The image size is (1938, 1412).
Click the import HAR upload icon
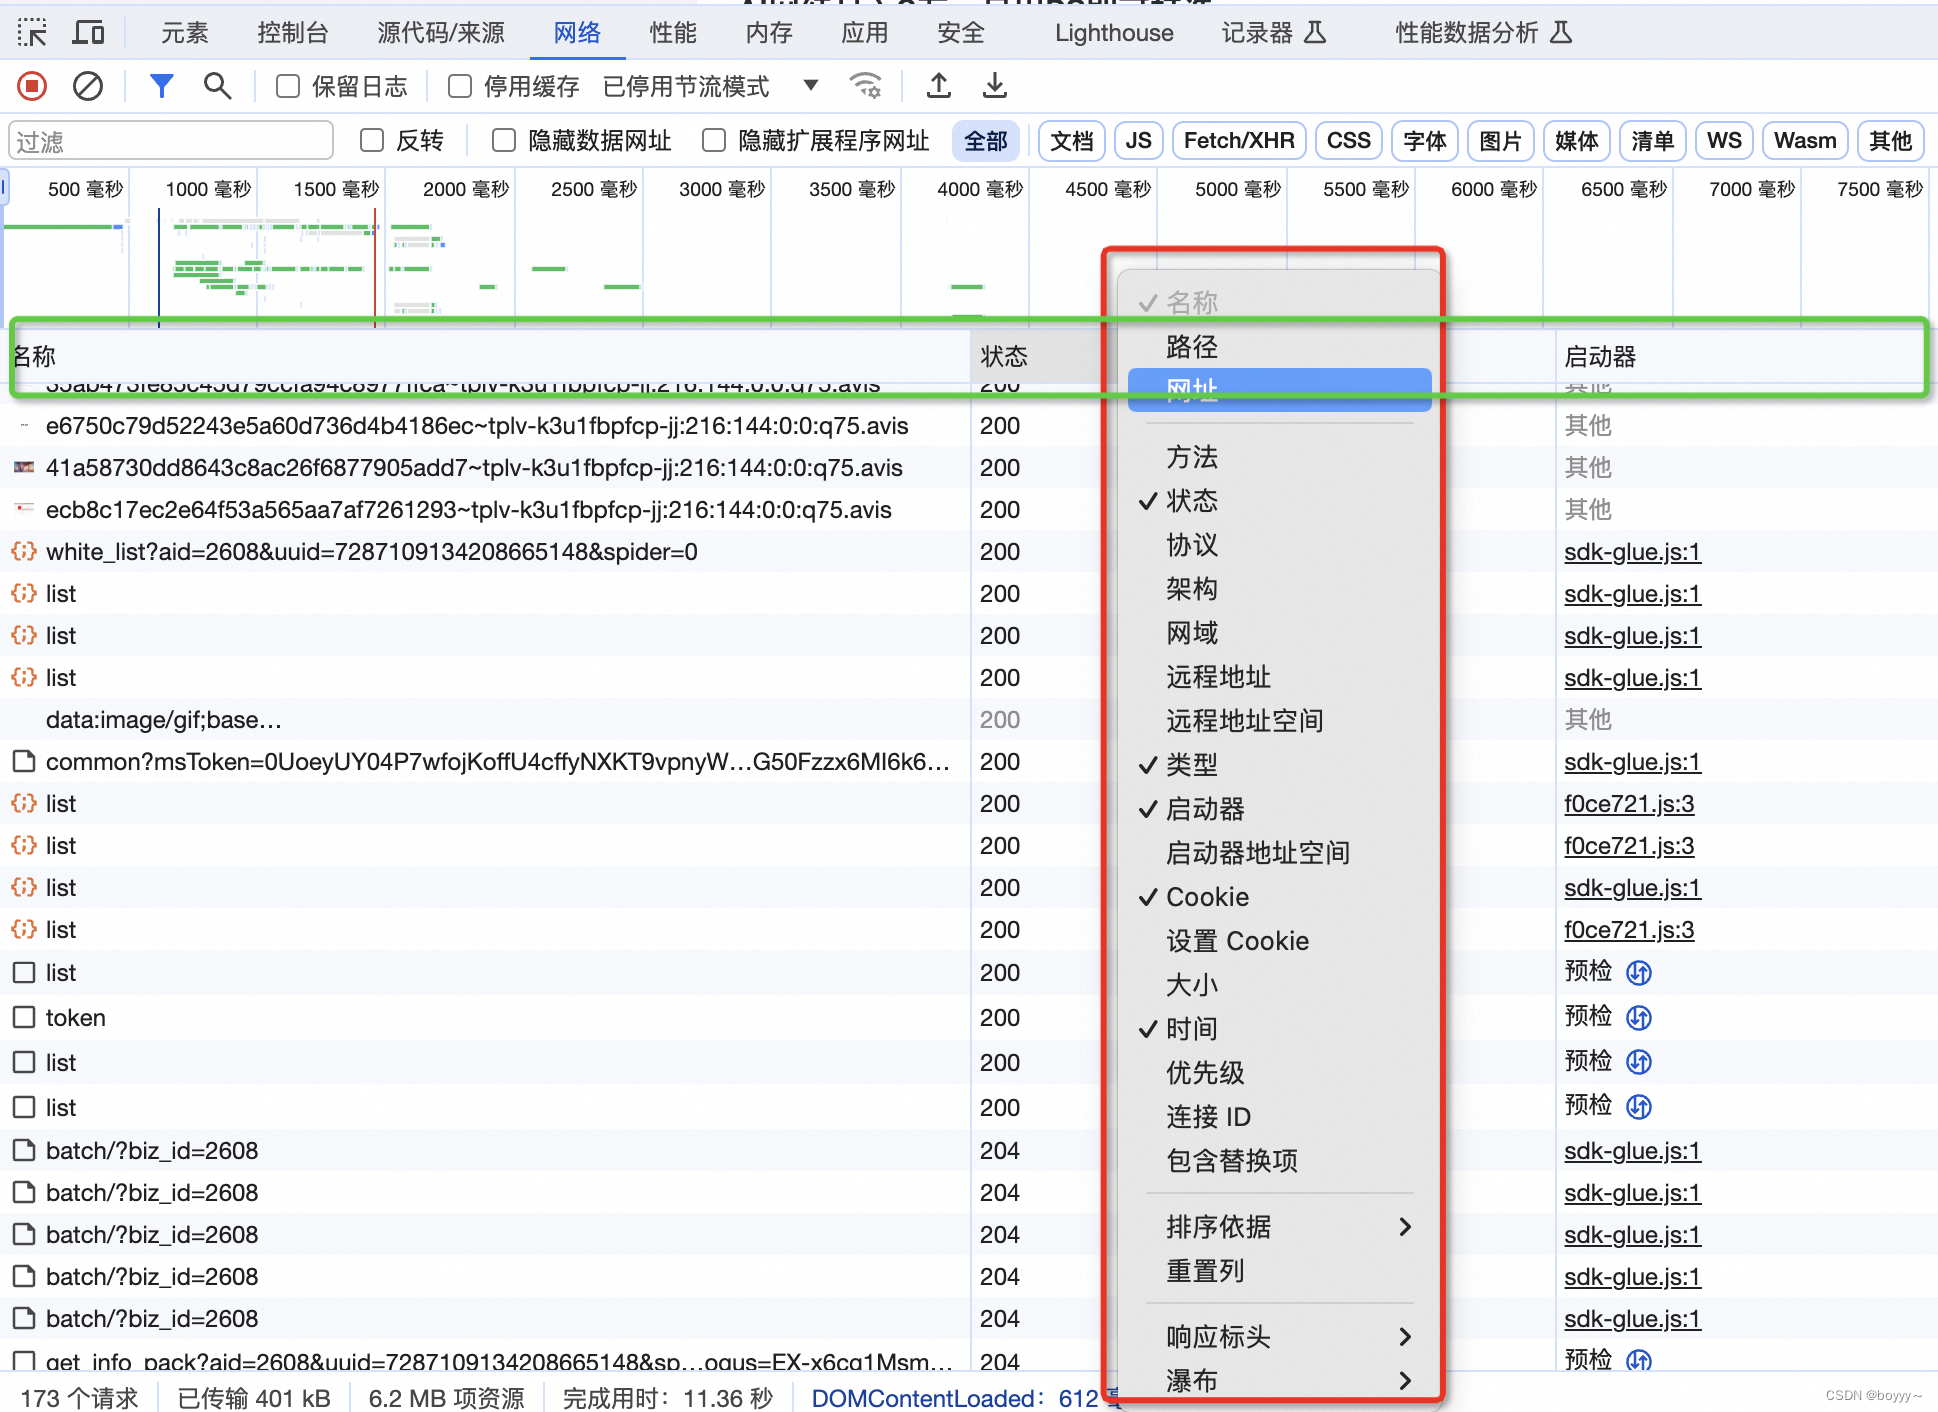pos(938,86)
